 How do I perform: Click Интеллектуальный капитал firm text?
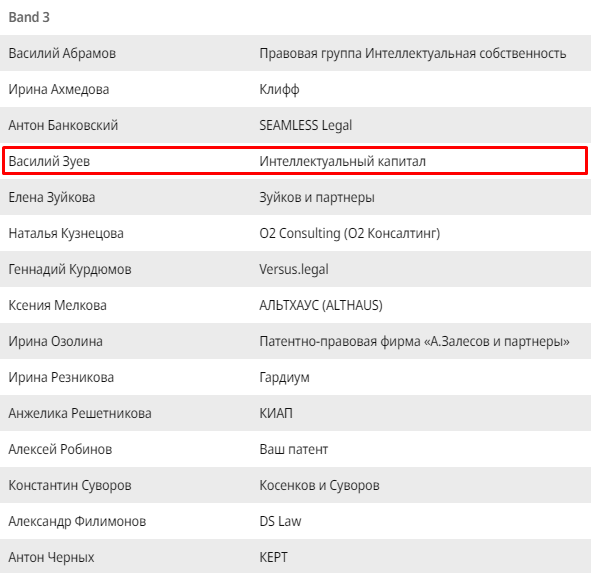pos(343,161)
